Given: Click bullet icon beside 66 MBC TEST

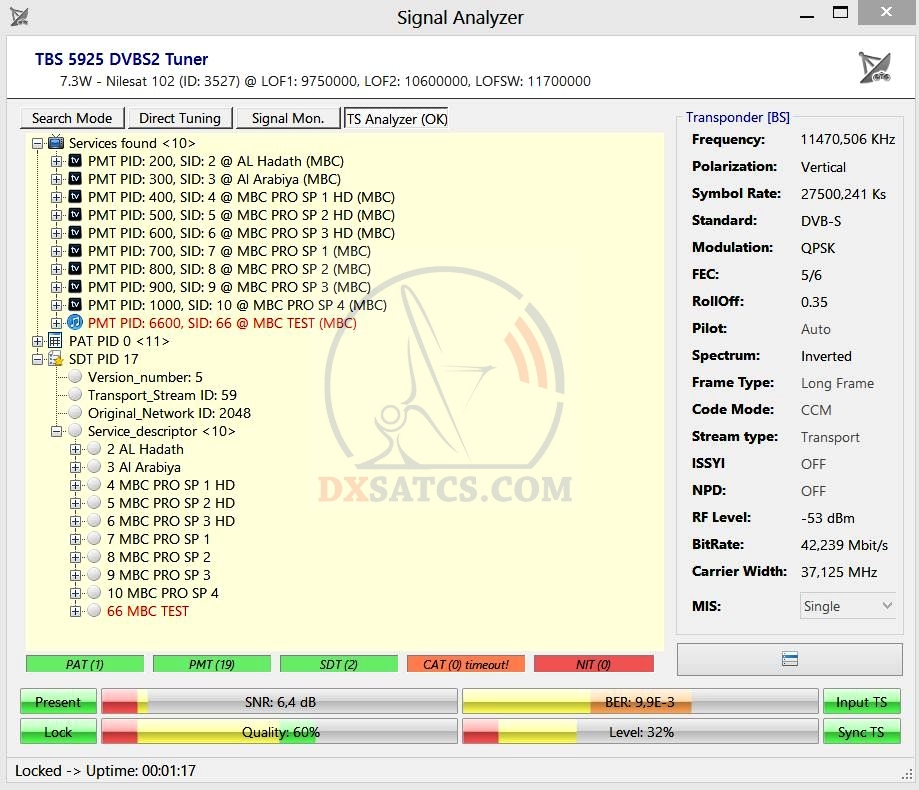Looking at the screenshot, I should [x=94, y=611].
